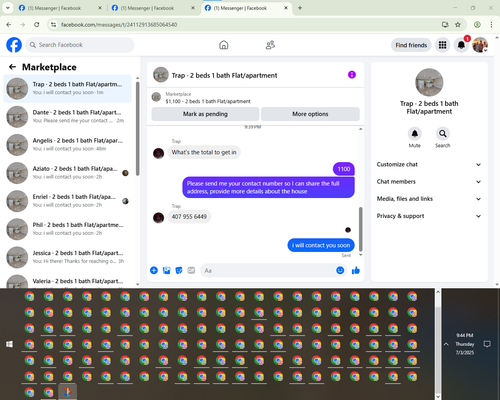Screen dimensions: 500x400
Task: Open conversation information purple icon
Action: (352, 75)
